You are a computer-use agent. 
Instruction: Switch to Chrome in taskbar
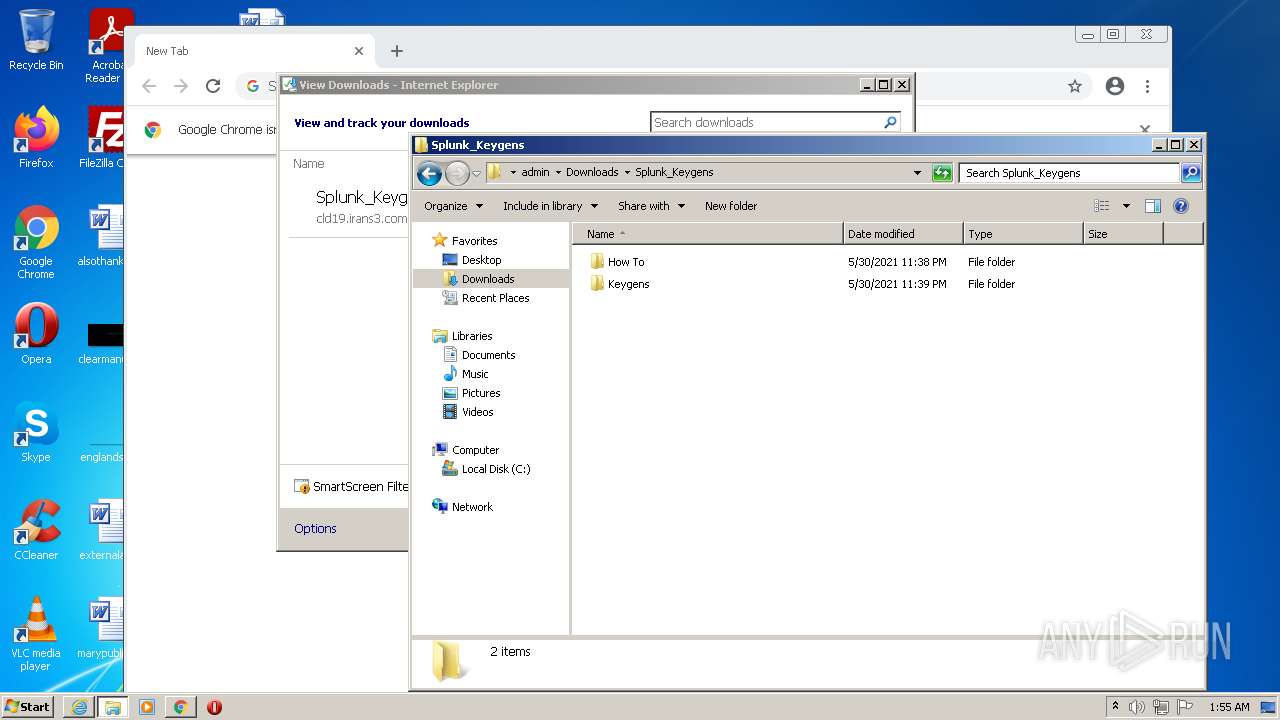click(x=181, y=707)
